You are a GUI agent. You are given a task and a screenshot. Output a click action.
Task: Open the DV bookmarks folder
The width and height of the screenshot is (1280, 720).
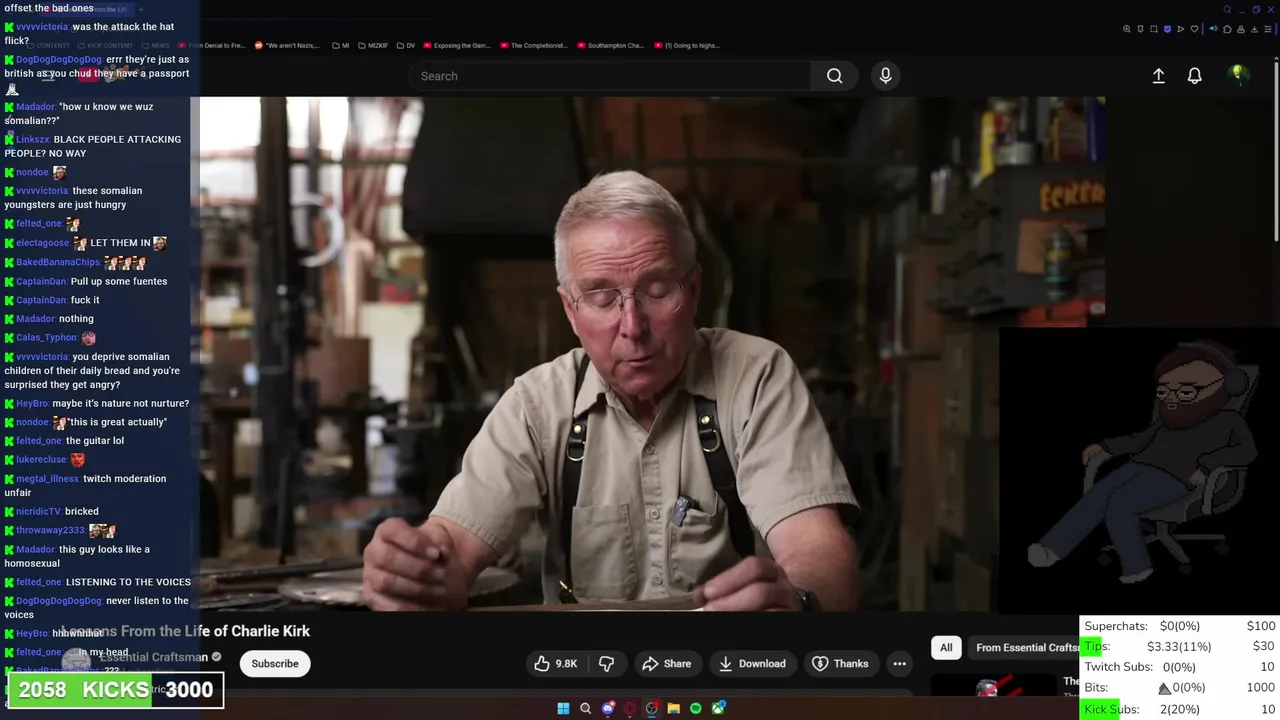(406, 45)
